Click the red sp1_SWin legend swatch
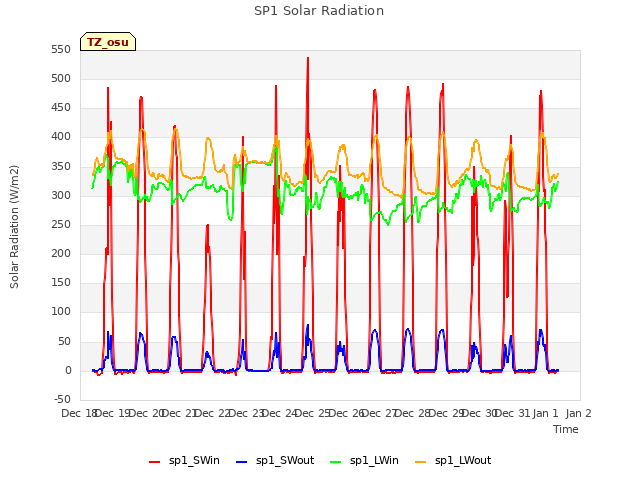The height and width of the screenshot is (480, 640). coord(155,461)
